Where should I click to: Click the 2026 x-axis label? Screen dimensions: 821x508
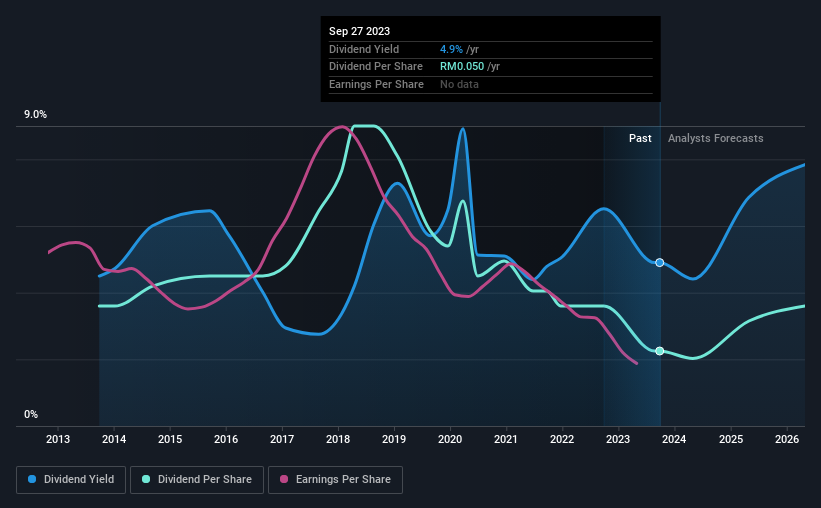787,439
